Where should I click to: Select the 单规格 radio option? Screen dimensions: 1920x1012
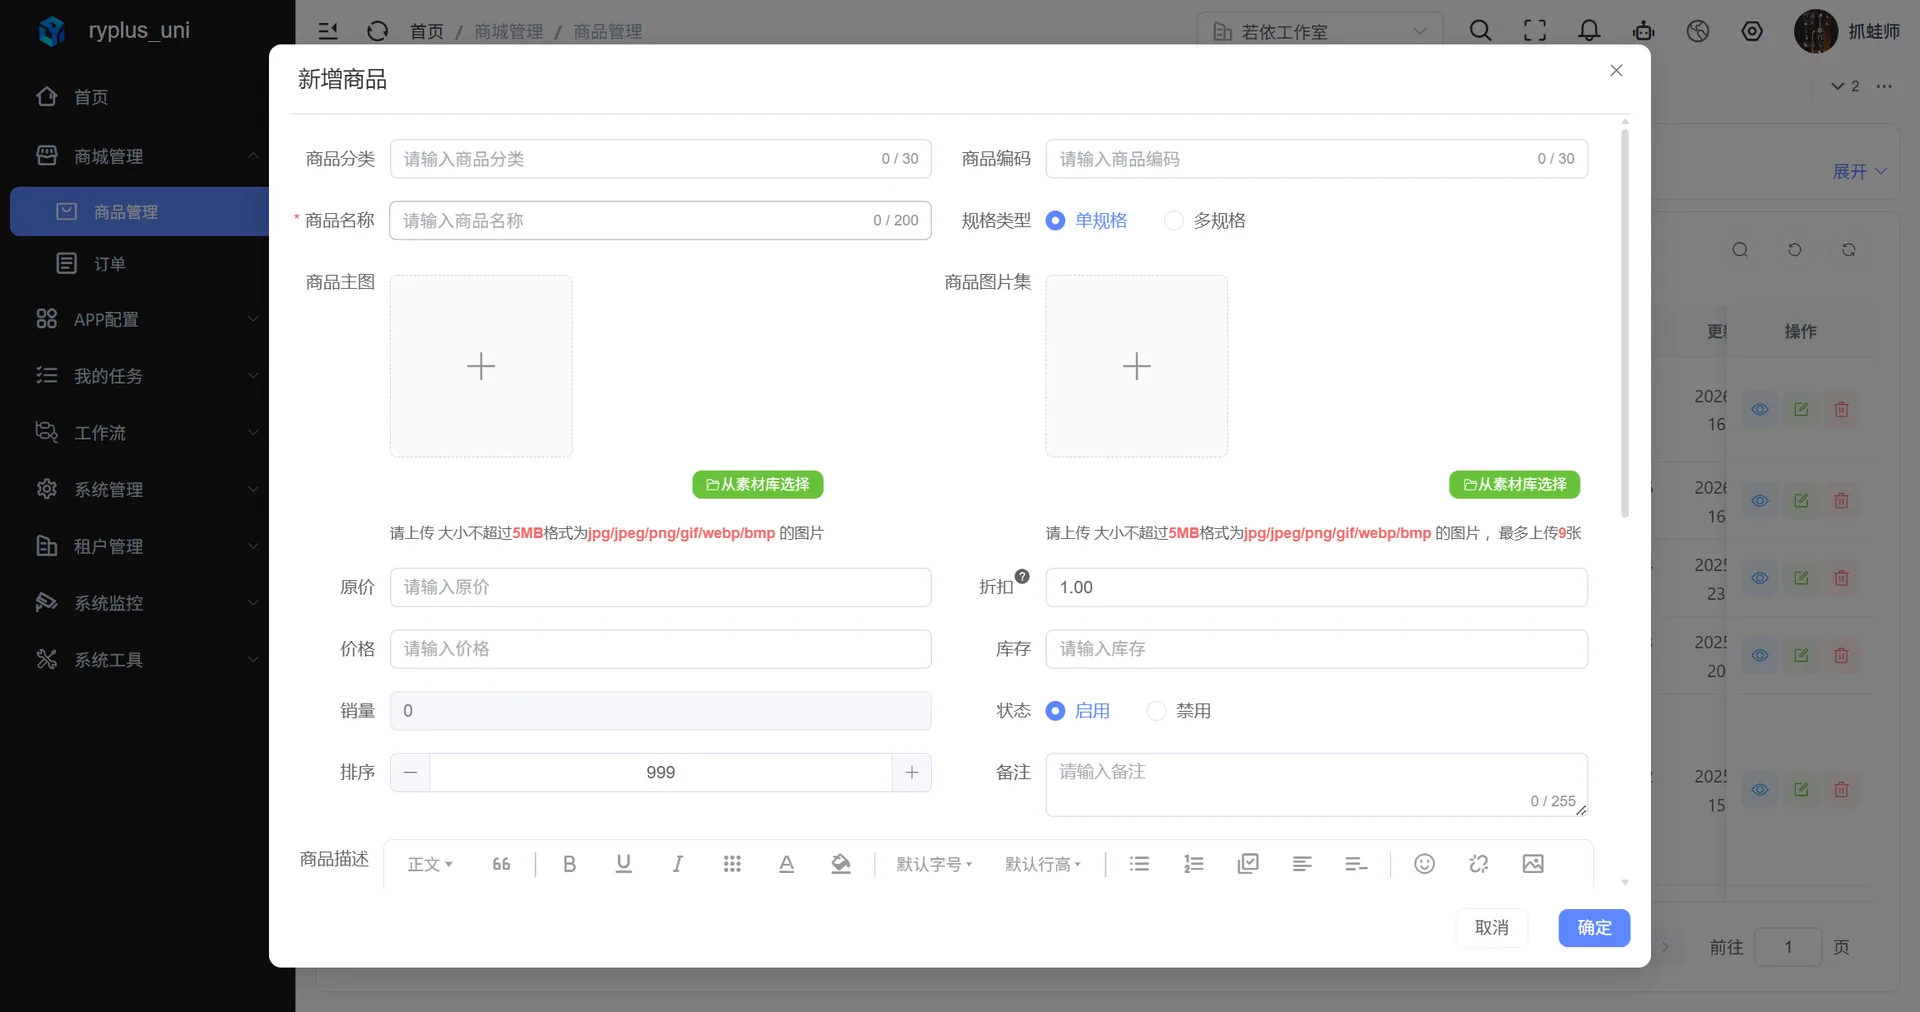pos(1086,221)
